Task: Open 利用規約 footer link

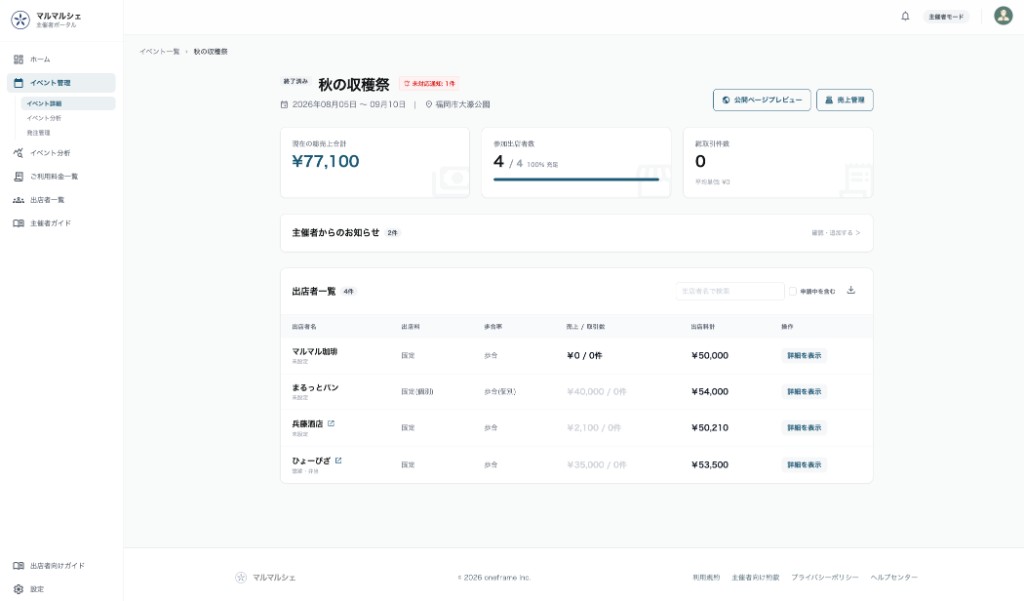Action: [706, 577]
